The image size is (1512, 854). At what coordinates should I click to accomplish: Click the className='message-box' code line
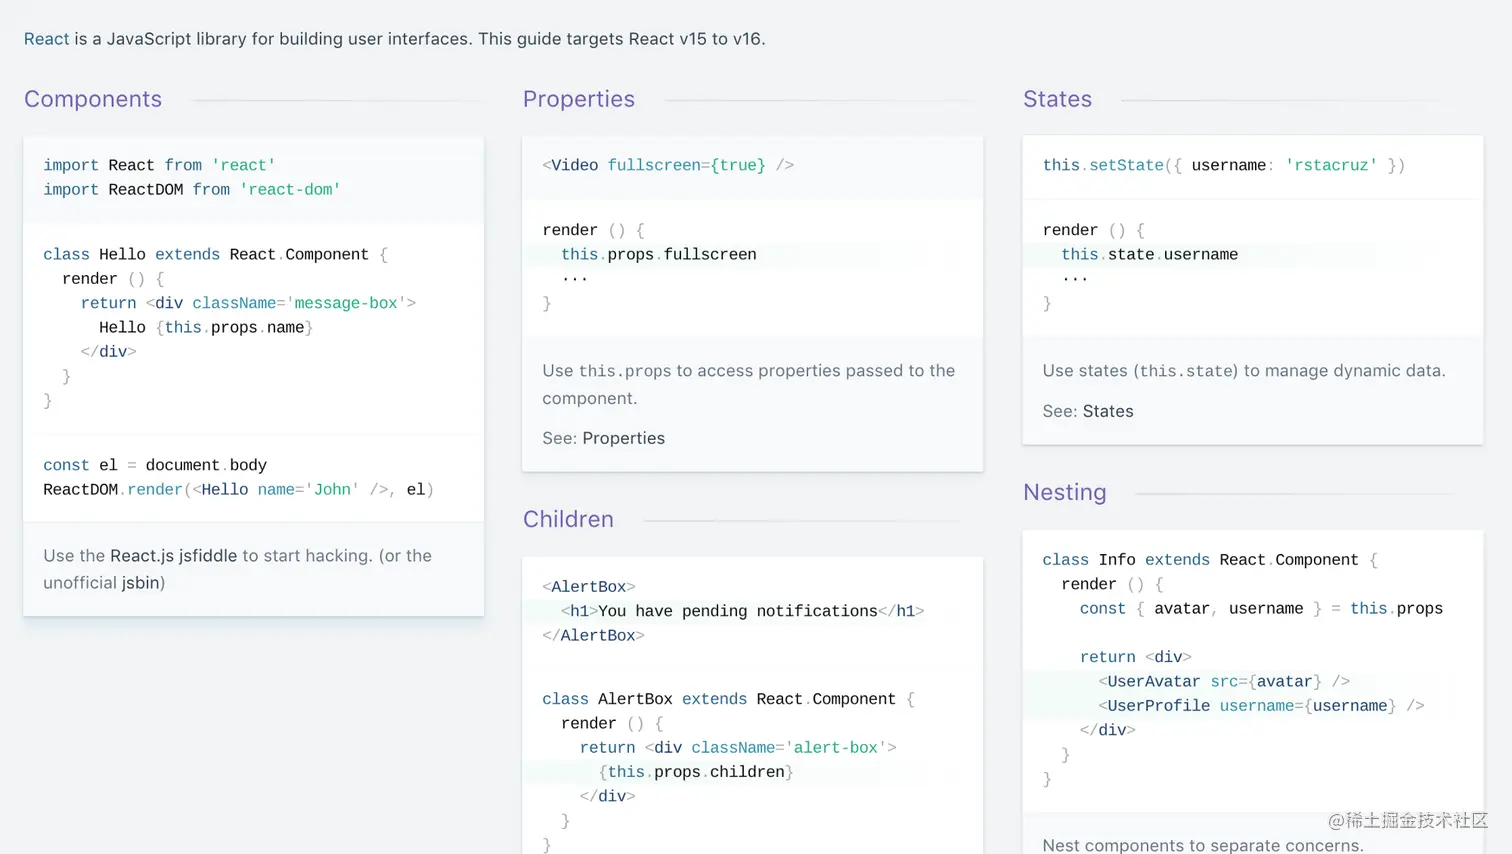[248, 303]
